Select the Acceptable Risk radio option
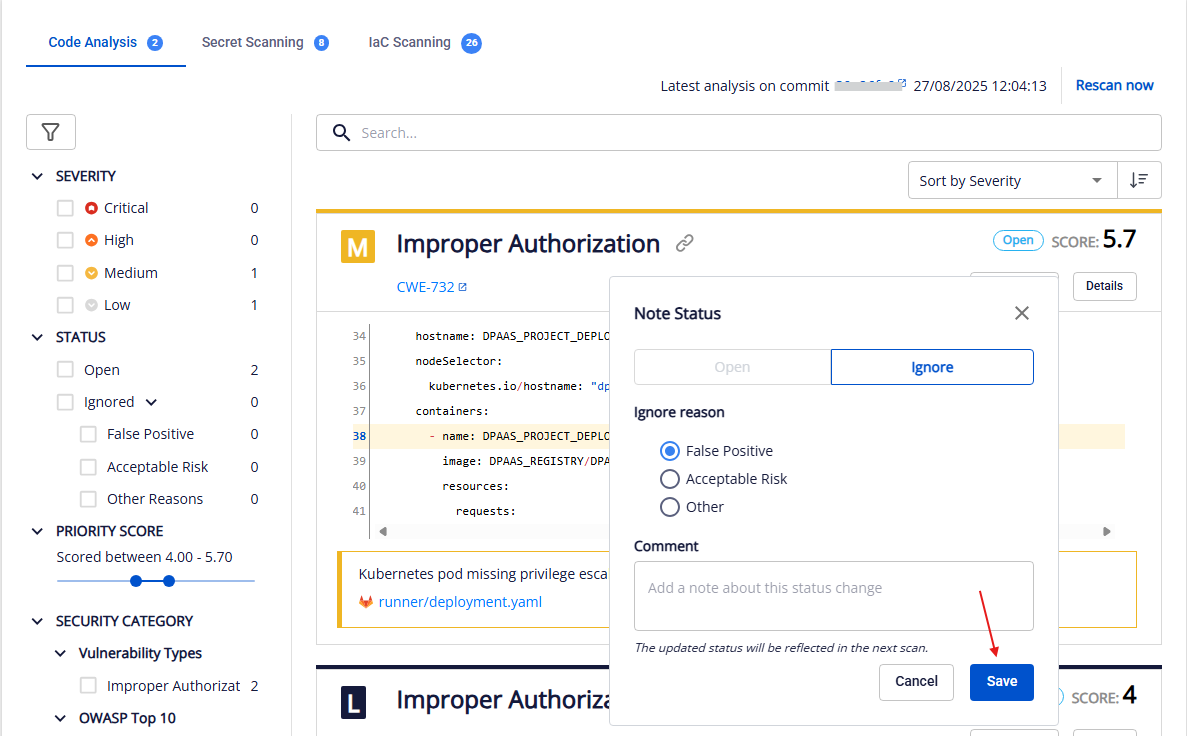Image resolution: width=1187 pixels, height=736 pixels. click(670, 479)
